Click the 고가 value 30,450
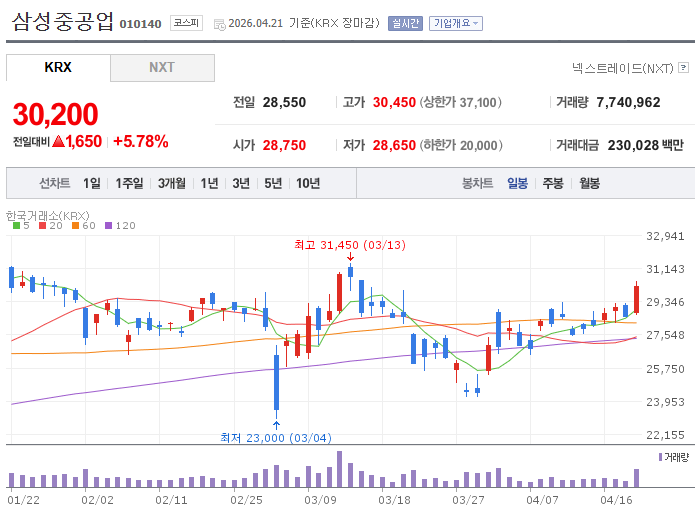Viewport: 695px width, 512px height. click(394, 102)
